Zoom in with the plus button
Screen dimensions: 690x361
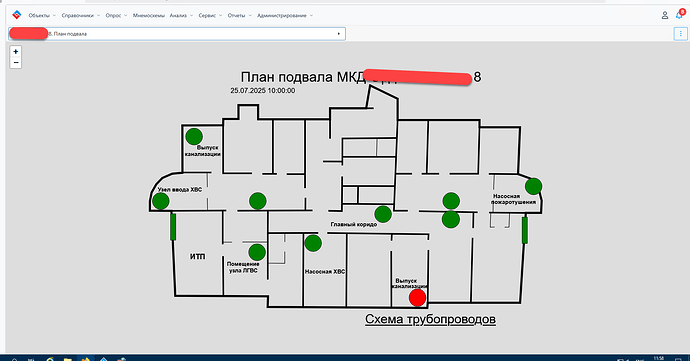pyautogui.click(x=15, y=52)
